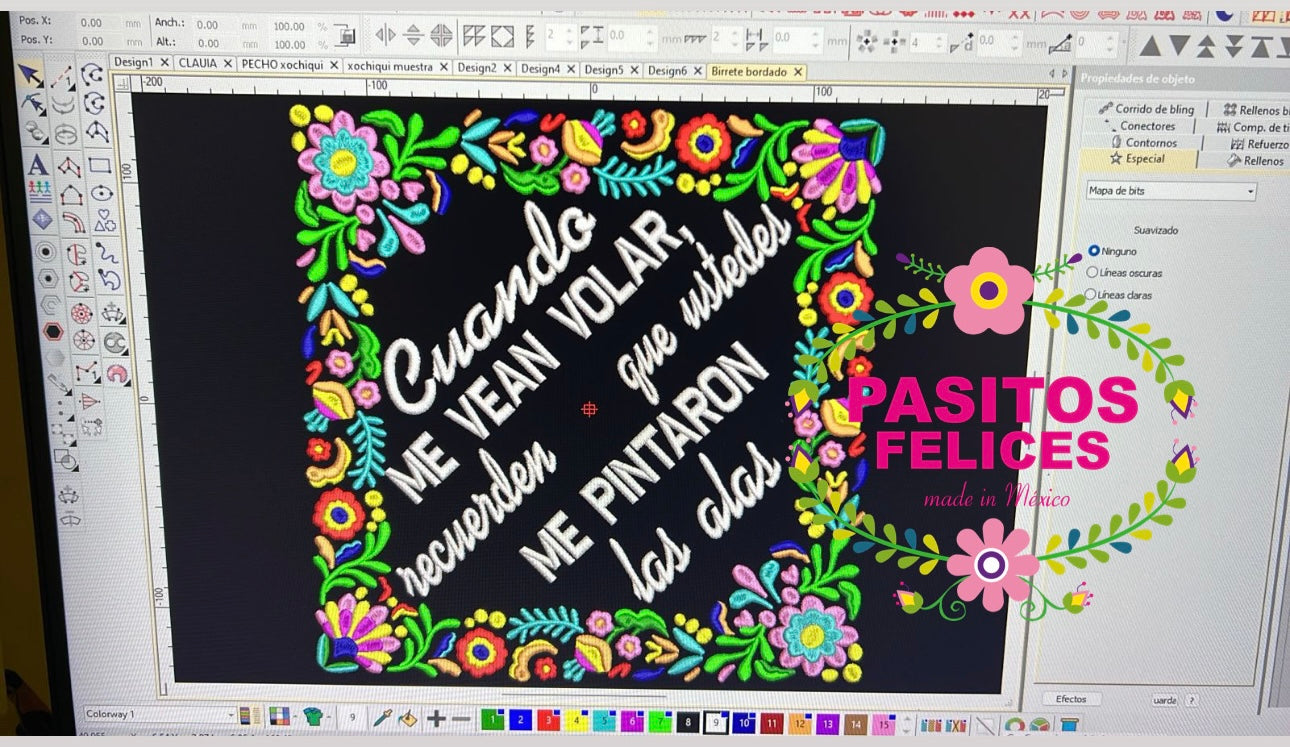Select the Ninguno smoothing option
The image size is (1290, 747).
coord(1093,251)
